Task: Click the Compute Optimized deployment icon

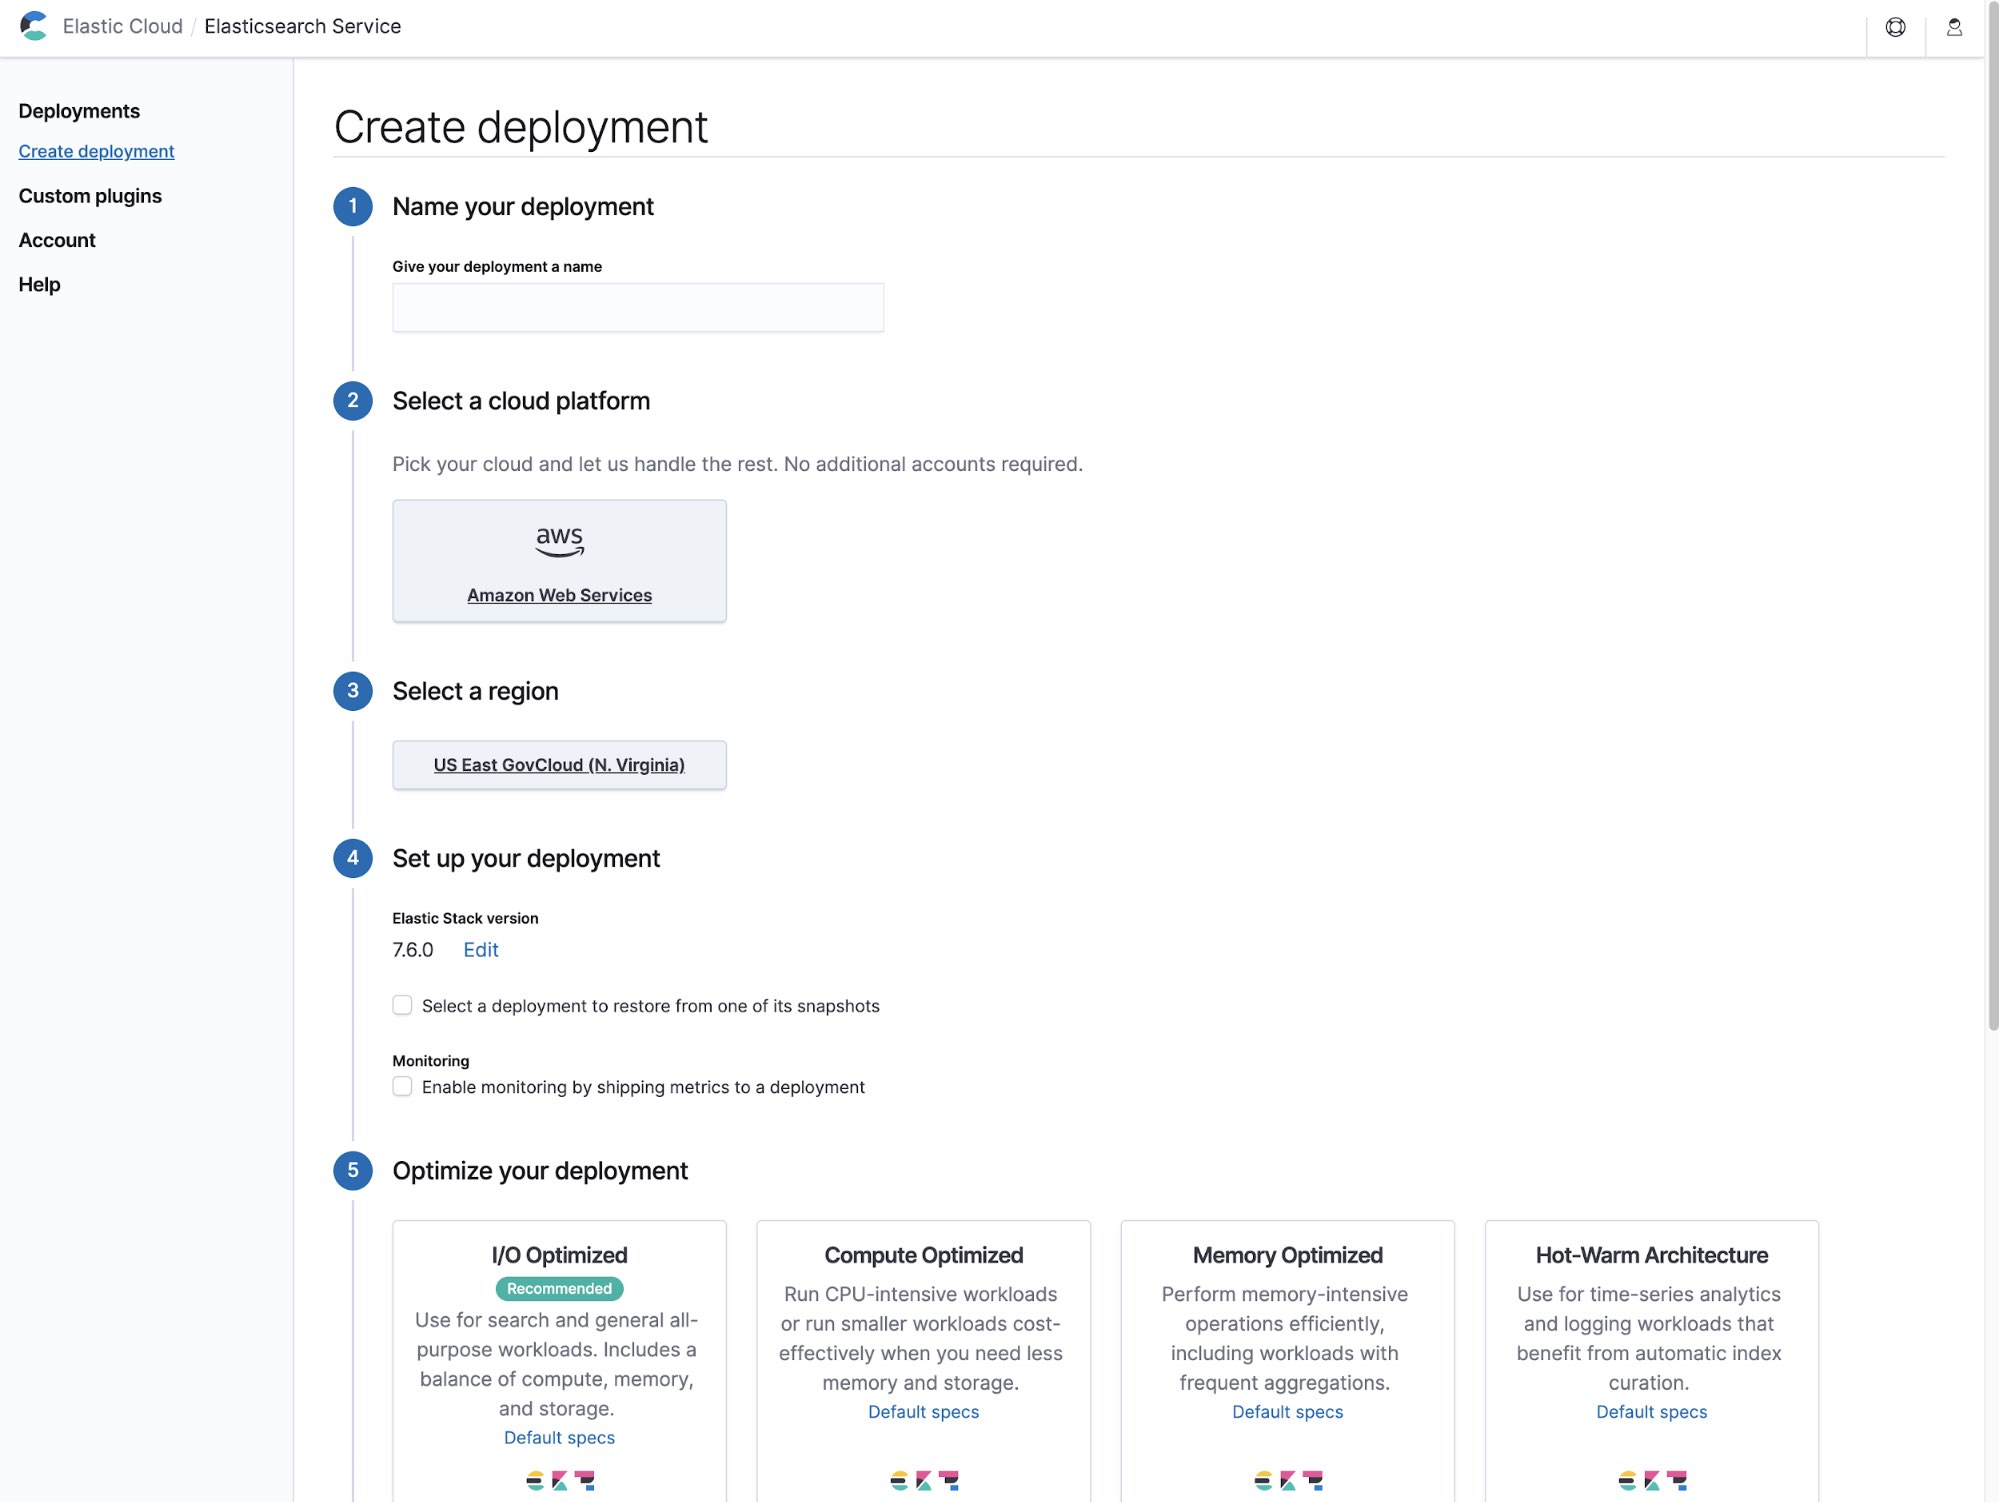Action: pos(923,1480)
